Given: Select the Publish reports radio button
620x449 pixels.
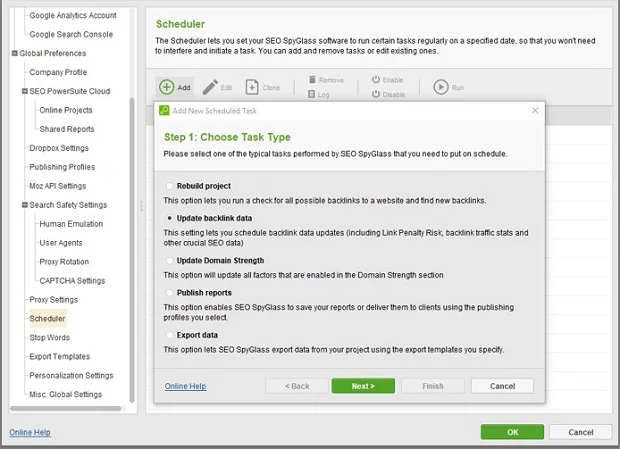Looking at the screenshot, I should 169,293.
